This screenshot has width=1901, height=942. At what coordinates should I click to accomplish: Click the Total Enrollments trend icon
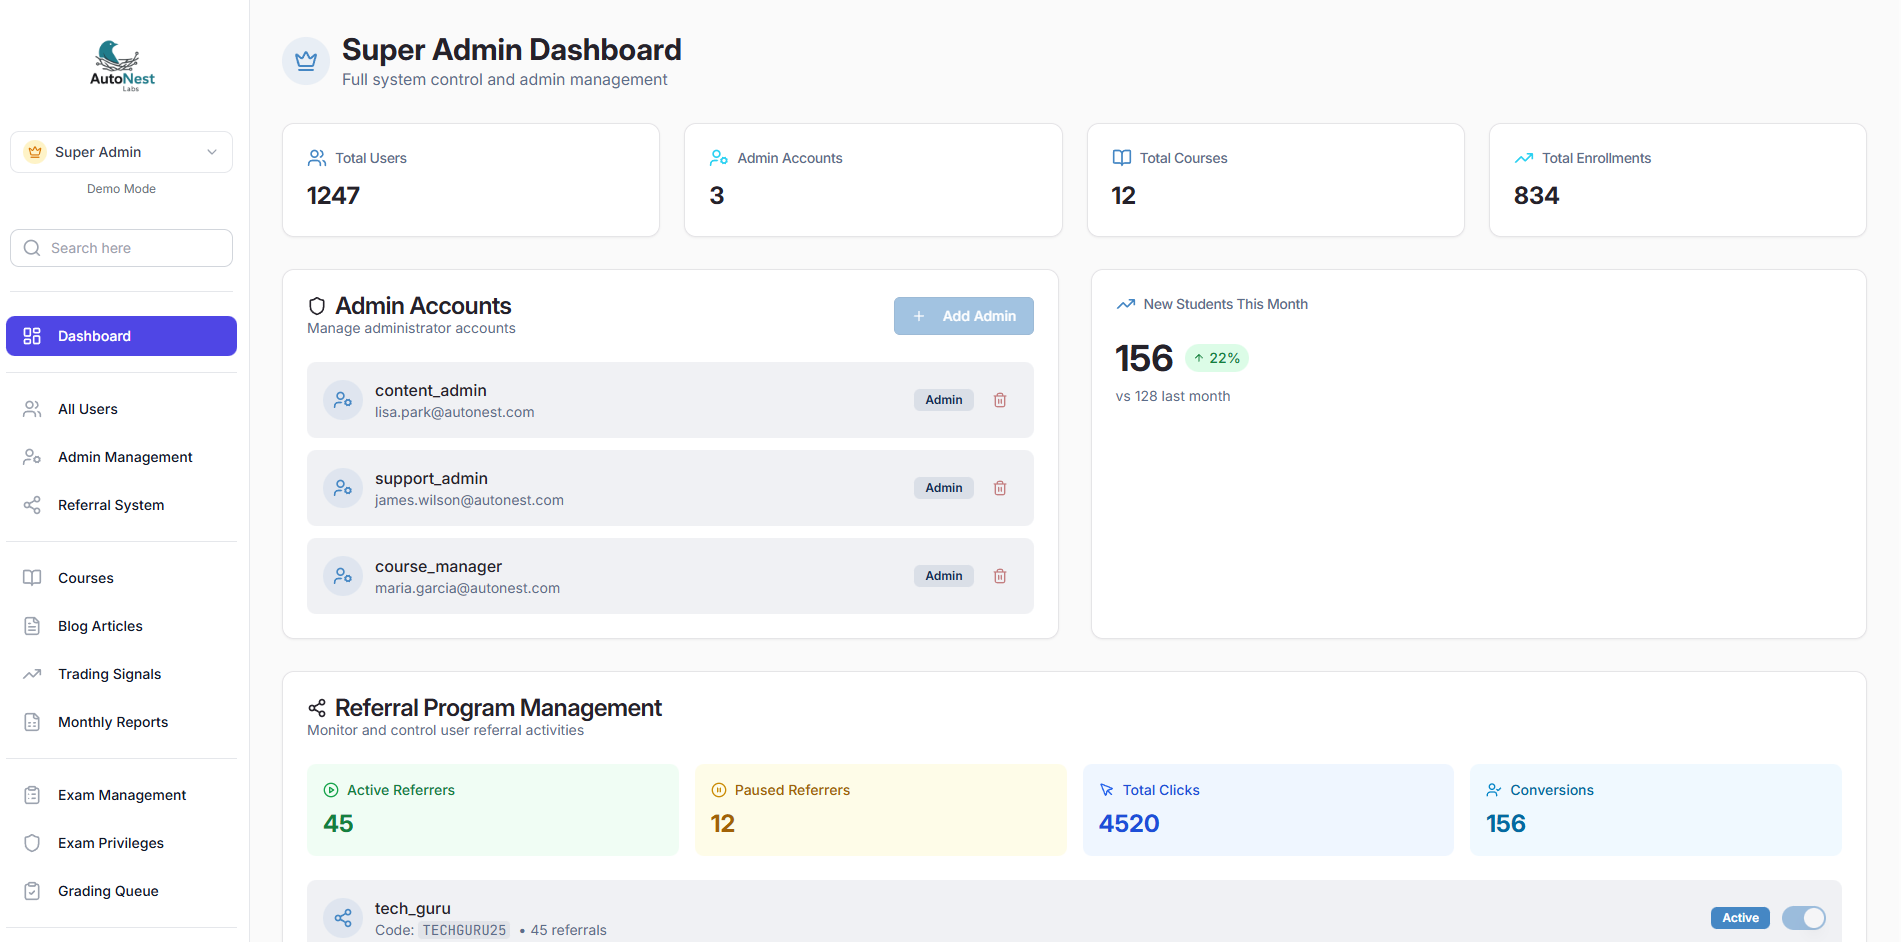pyautogui.click(x=1524, y=158)
